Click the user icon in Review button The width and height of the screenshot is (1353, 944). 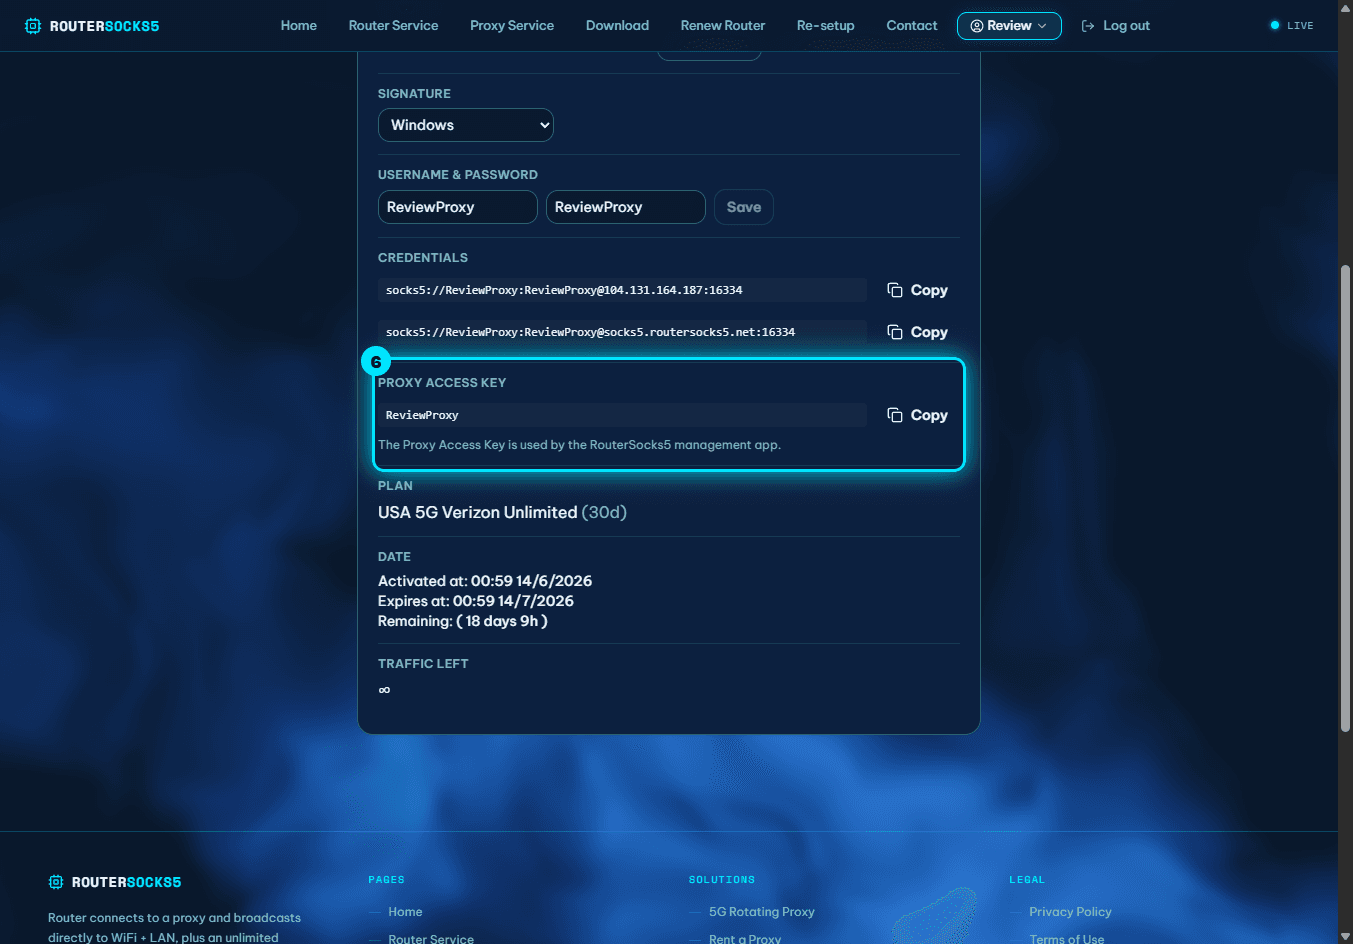(977, 26)
